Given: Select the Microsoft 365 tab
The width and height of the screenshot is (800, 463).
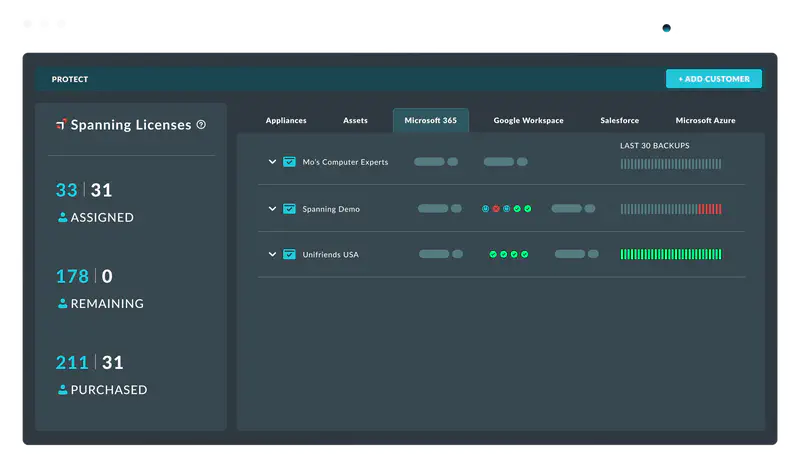Looking at the screenshot, I should click(431, 120).
